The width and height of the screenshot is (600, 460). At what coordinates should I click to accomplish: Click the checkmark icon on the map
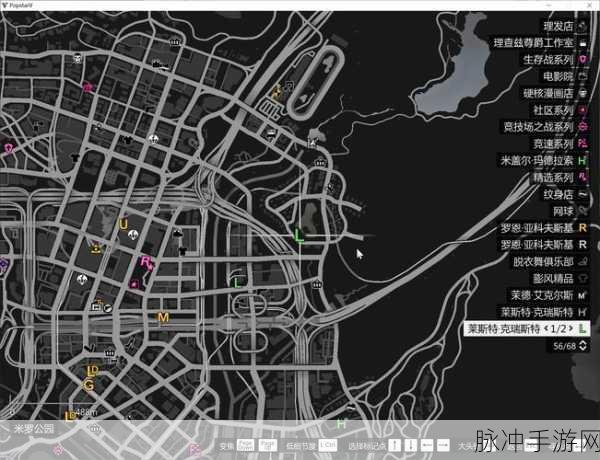point(90,348)
